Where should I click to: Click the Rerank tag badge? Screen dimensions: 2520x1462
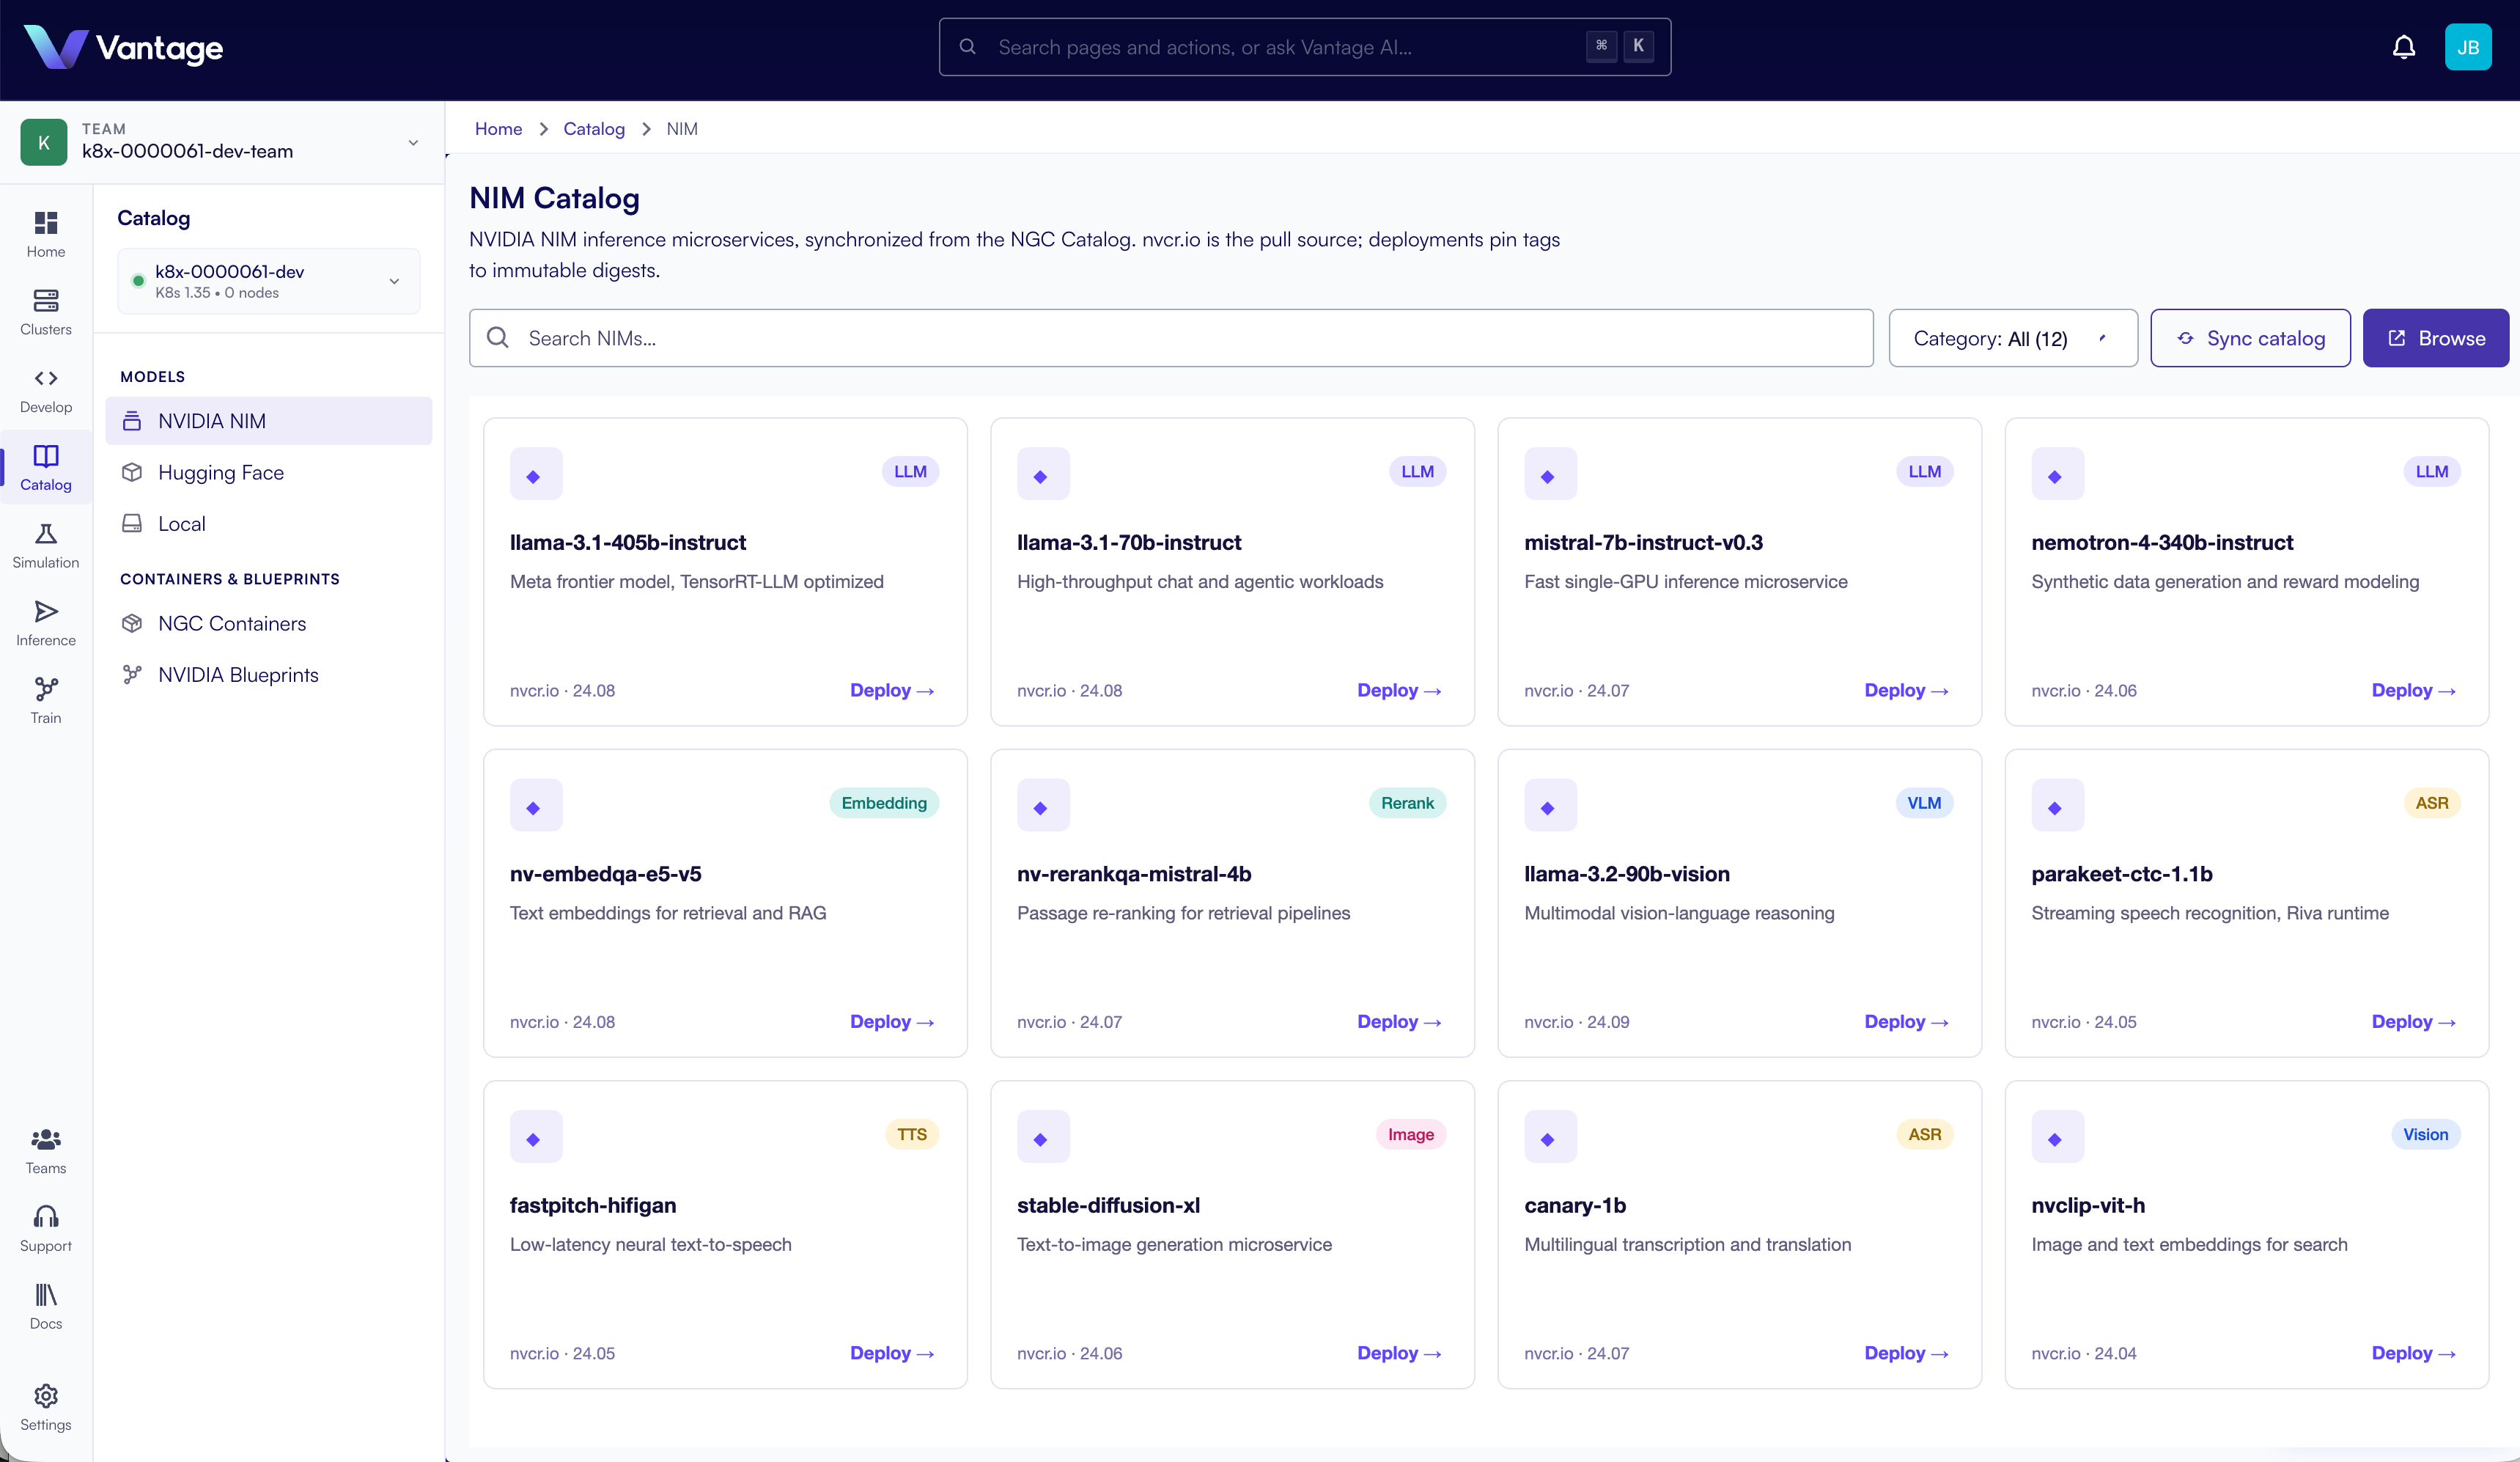(1407, 802)
